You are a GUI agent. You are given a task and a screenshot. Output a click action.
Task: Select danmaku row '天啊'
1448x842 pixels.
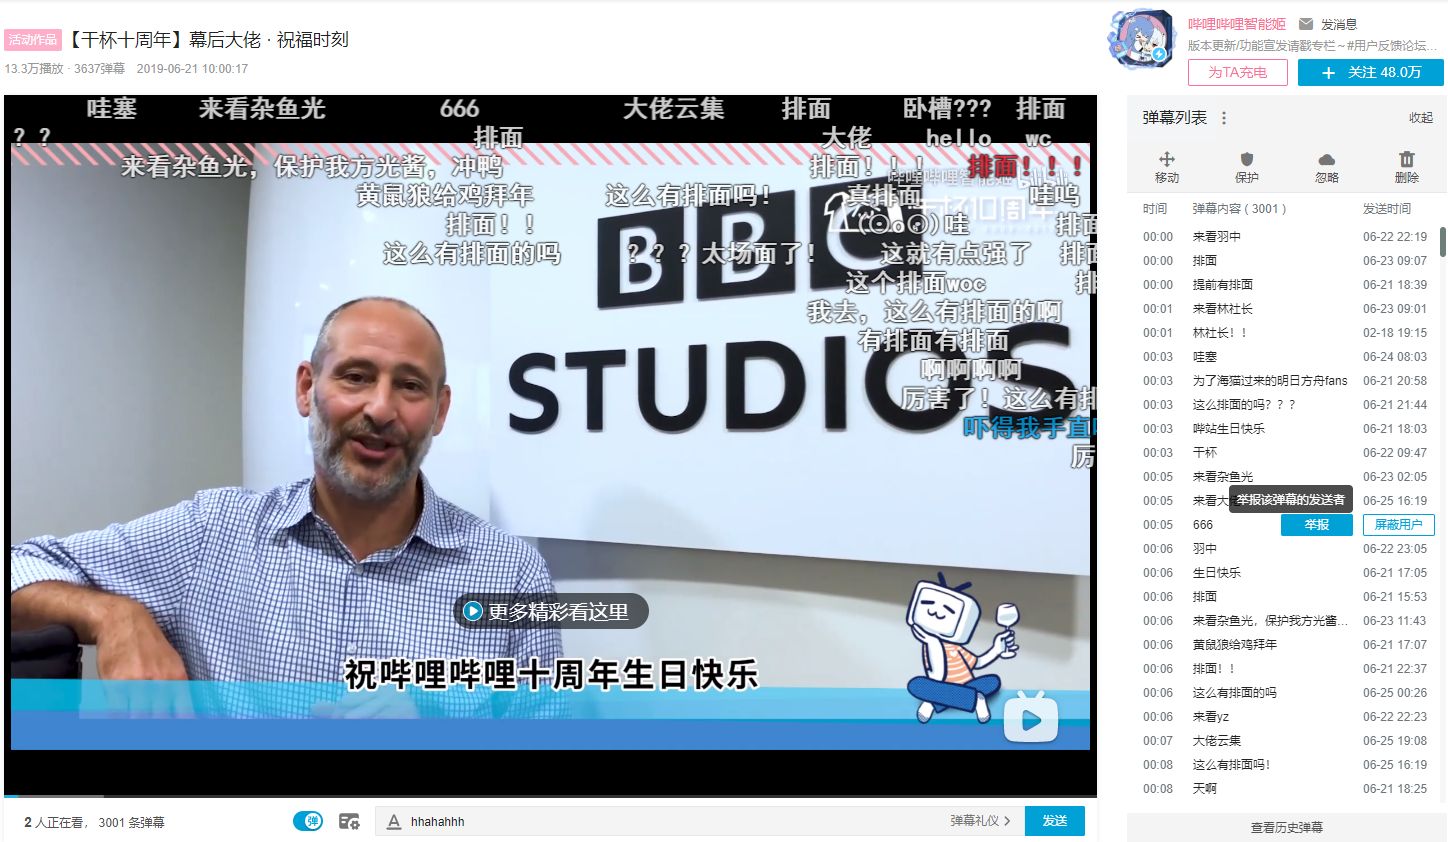point(1287,789)
